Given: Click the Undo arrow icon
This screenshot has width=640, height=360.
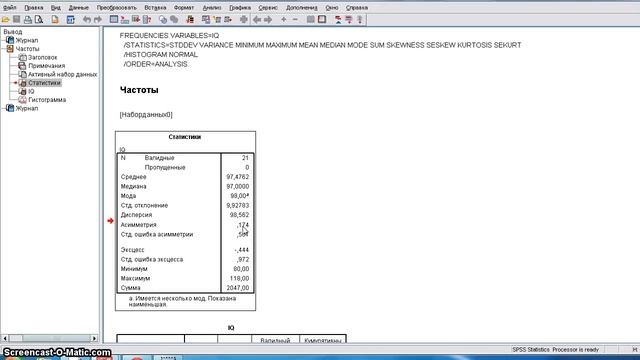Looking at the screenshot, I should [x=87, y=19].
